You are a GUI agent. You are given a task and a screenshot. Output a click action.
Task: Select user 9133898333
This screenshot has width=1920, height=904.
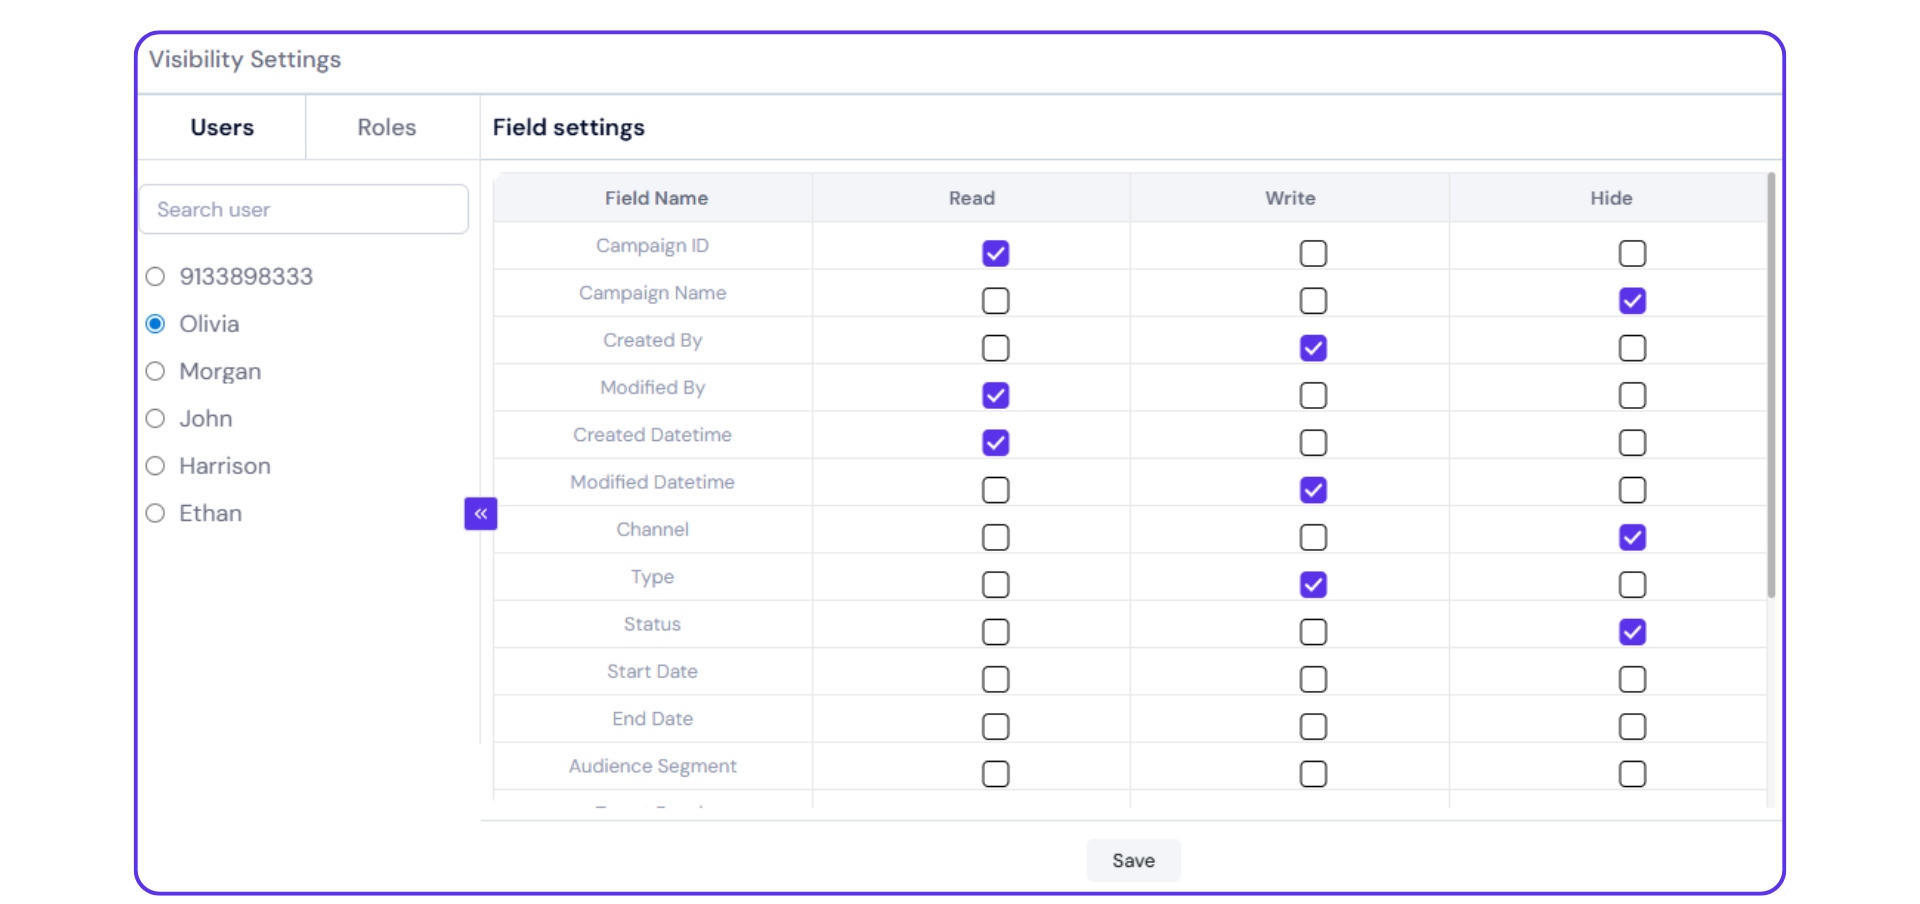click(x=156, y=277)
